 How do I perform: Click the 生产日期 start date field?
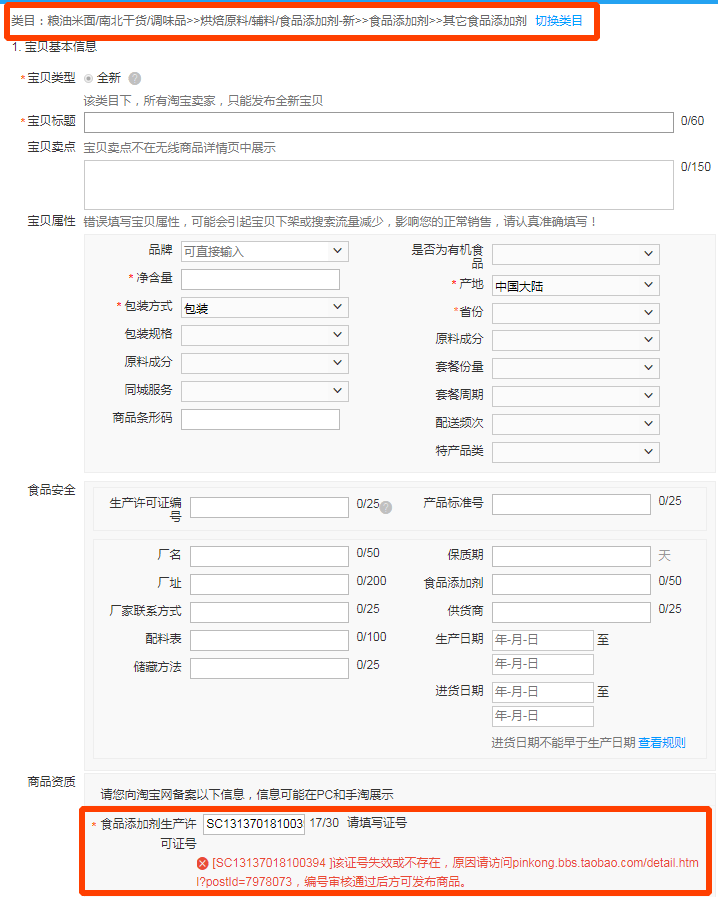tap(542, 641)
